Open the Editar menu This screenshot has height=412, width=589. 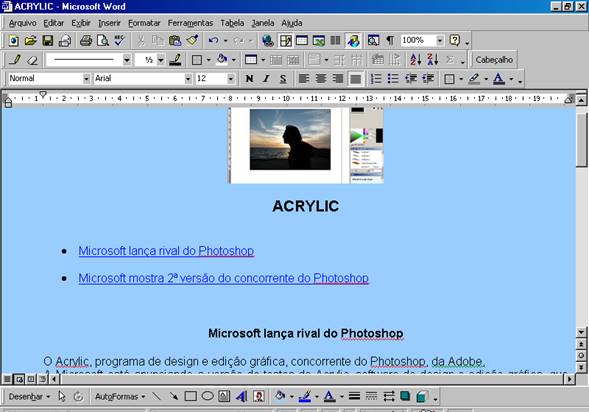[x=54, y=23]
